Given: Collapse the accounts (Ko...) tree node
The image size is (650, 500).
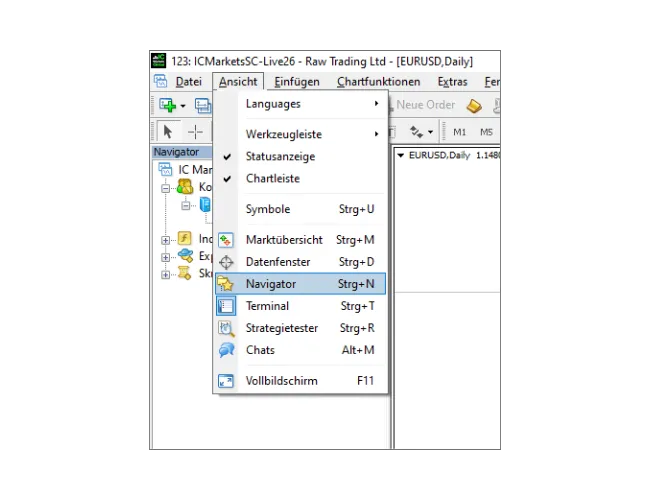Looking at the screenshot, I should tap(165, 188).
